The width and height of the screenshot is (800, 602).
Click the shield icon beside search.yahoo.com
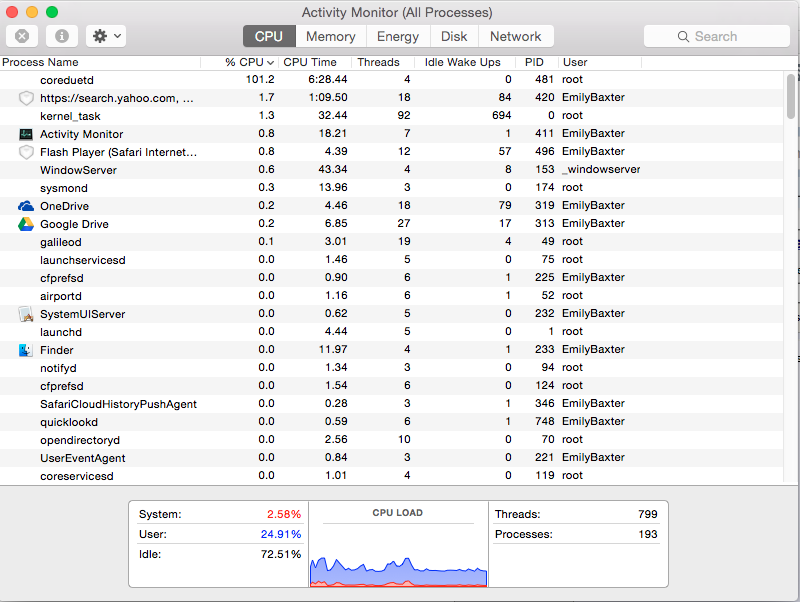[26, 98]
